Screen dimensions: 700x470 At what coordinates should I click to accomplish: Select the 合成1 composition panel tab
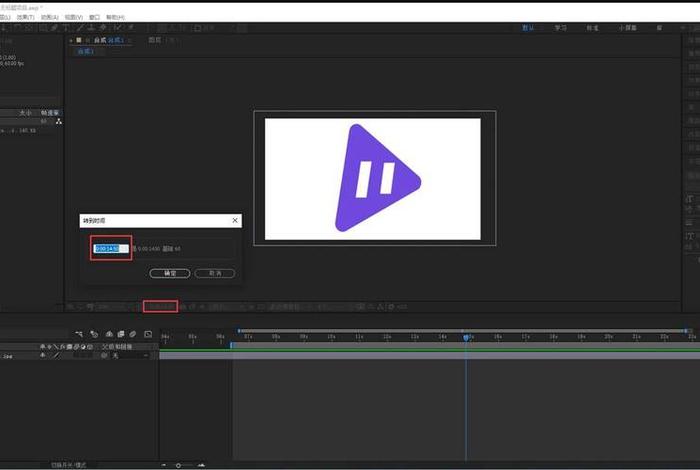108,40
